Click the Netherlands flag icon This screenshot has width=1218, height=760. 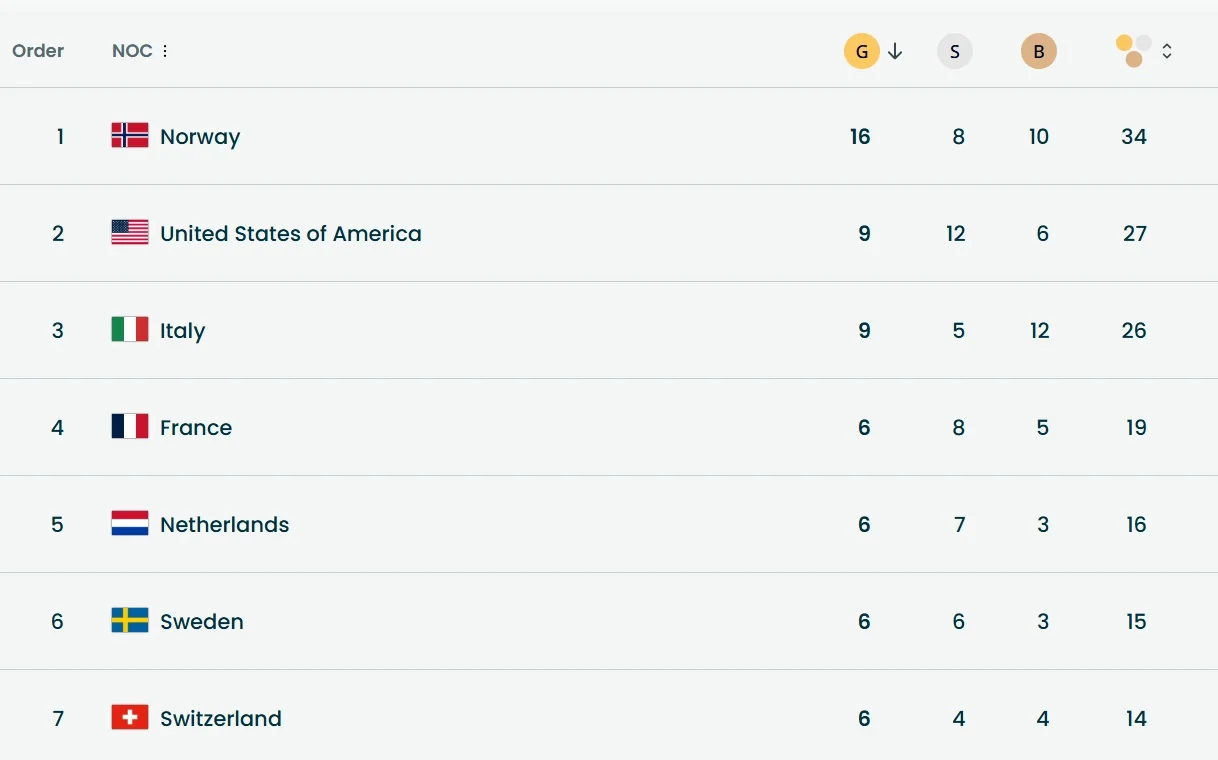point(130,524)
